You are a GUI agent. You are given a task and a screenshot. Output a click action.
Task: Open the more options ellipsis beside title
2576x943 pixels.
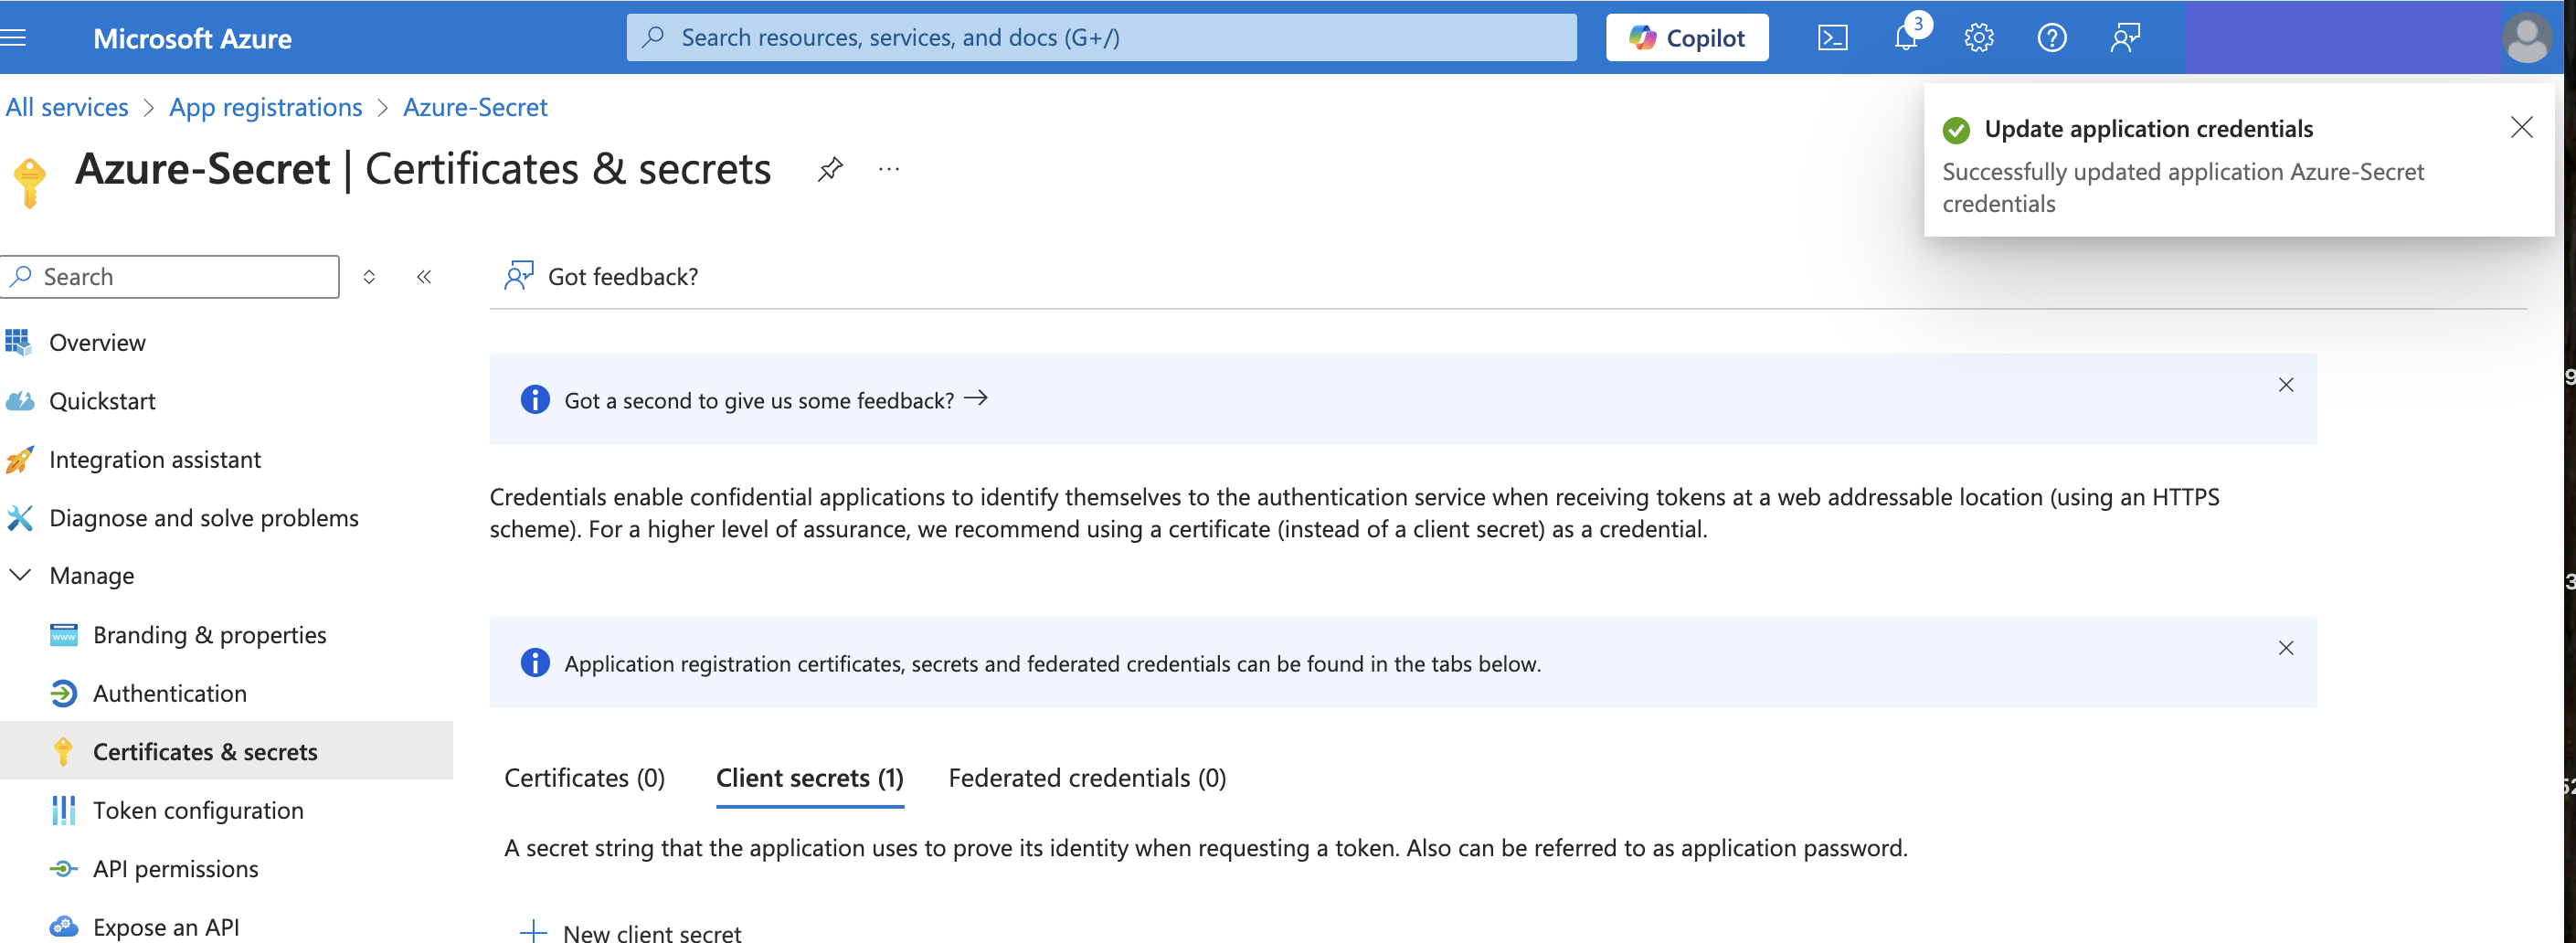[x=888, y=169]
